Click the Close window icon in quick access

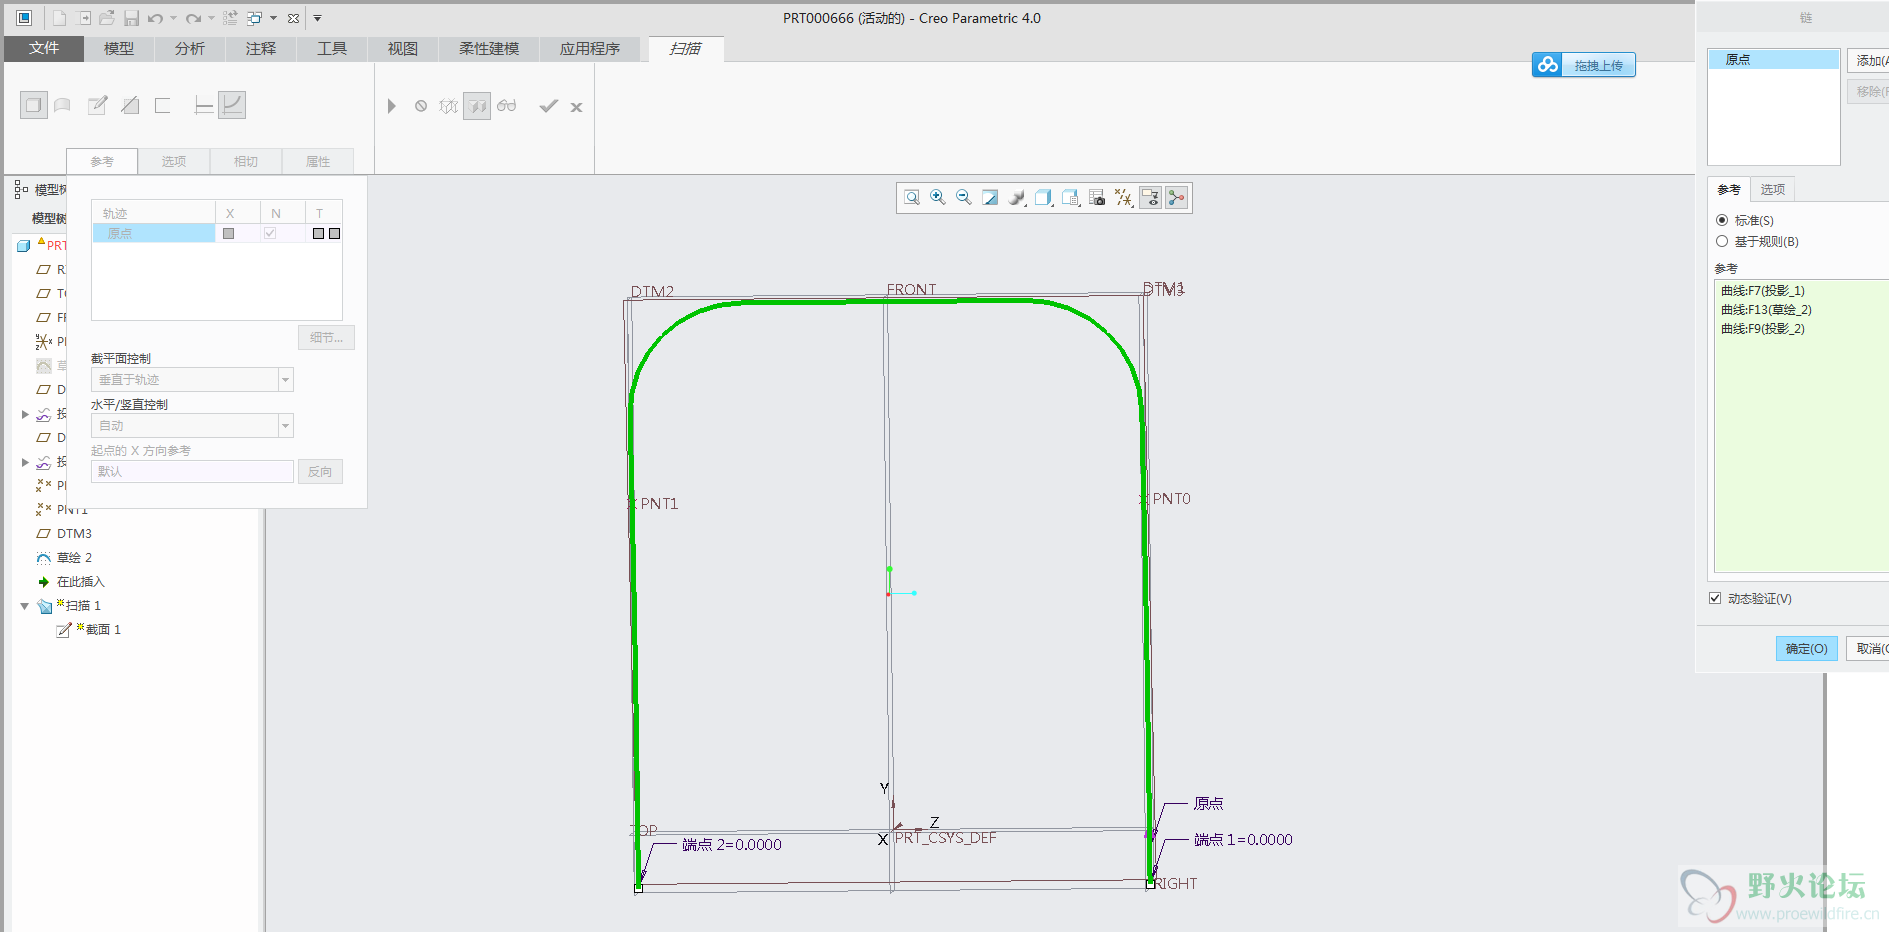[293, 18]
